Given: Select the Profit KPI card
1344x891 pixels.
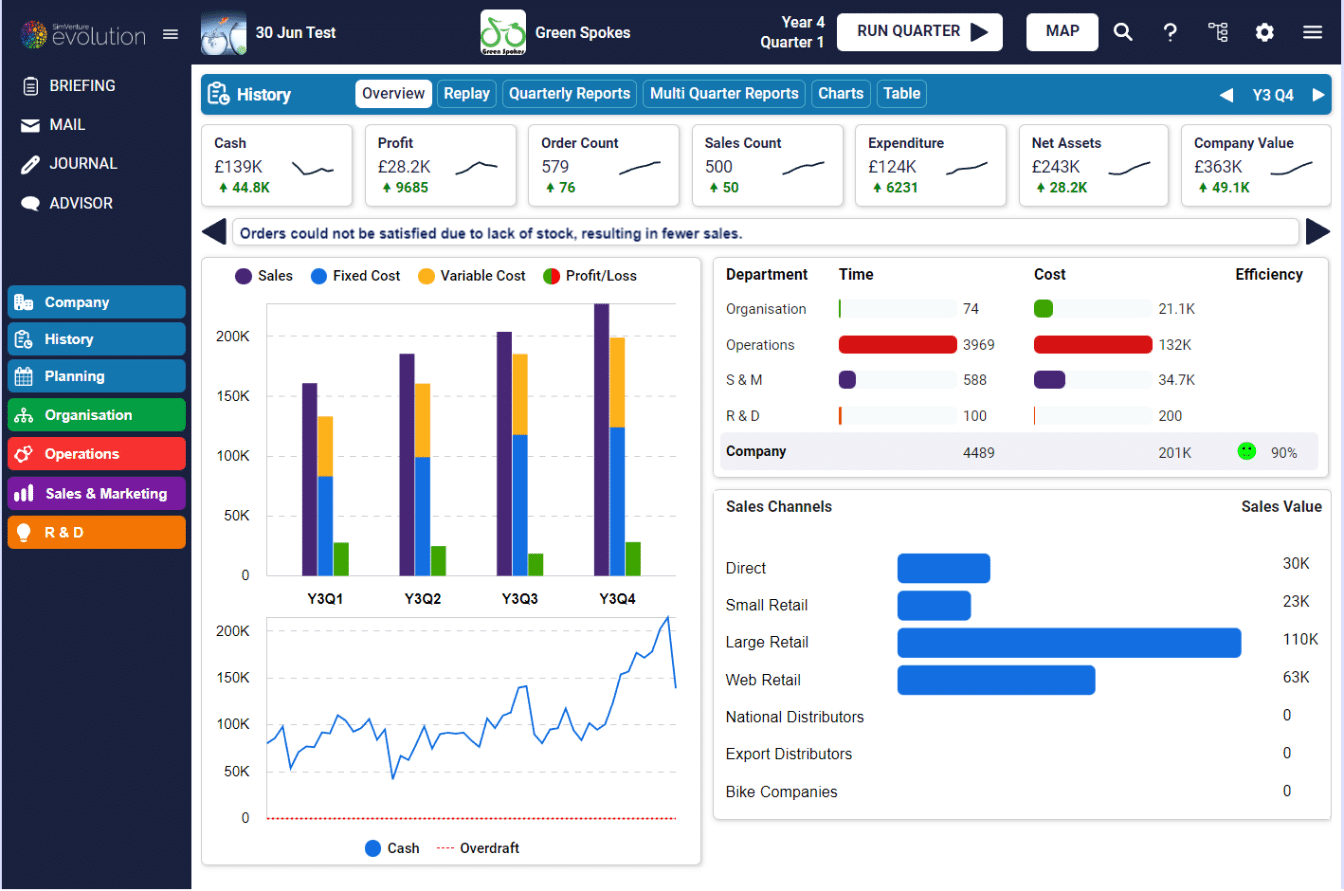Looking at the screenshot, I should tap(440, 165).
